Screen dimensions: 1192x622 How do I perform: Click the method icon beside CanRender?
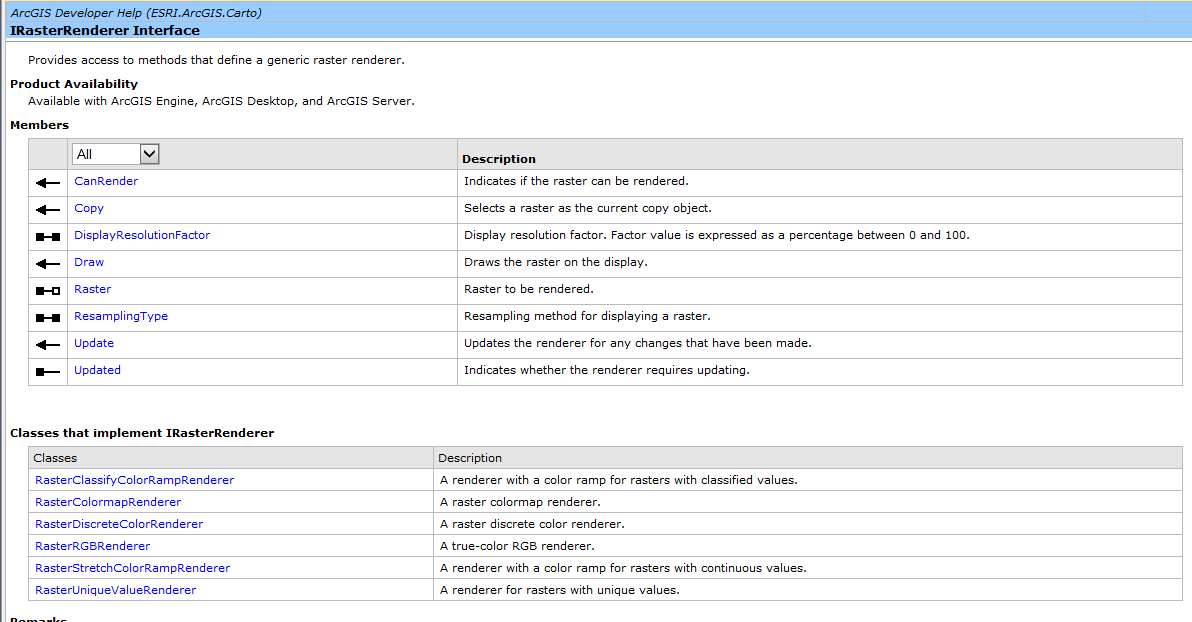click(x=48, y=182)
